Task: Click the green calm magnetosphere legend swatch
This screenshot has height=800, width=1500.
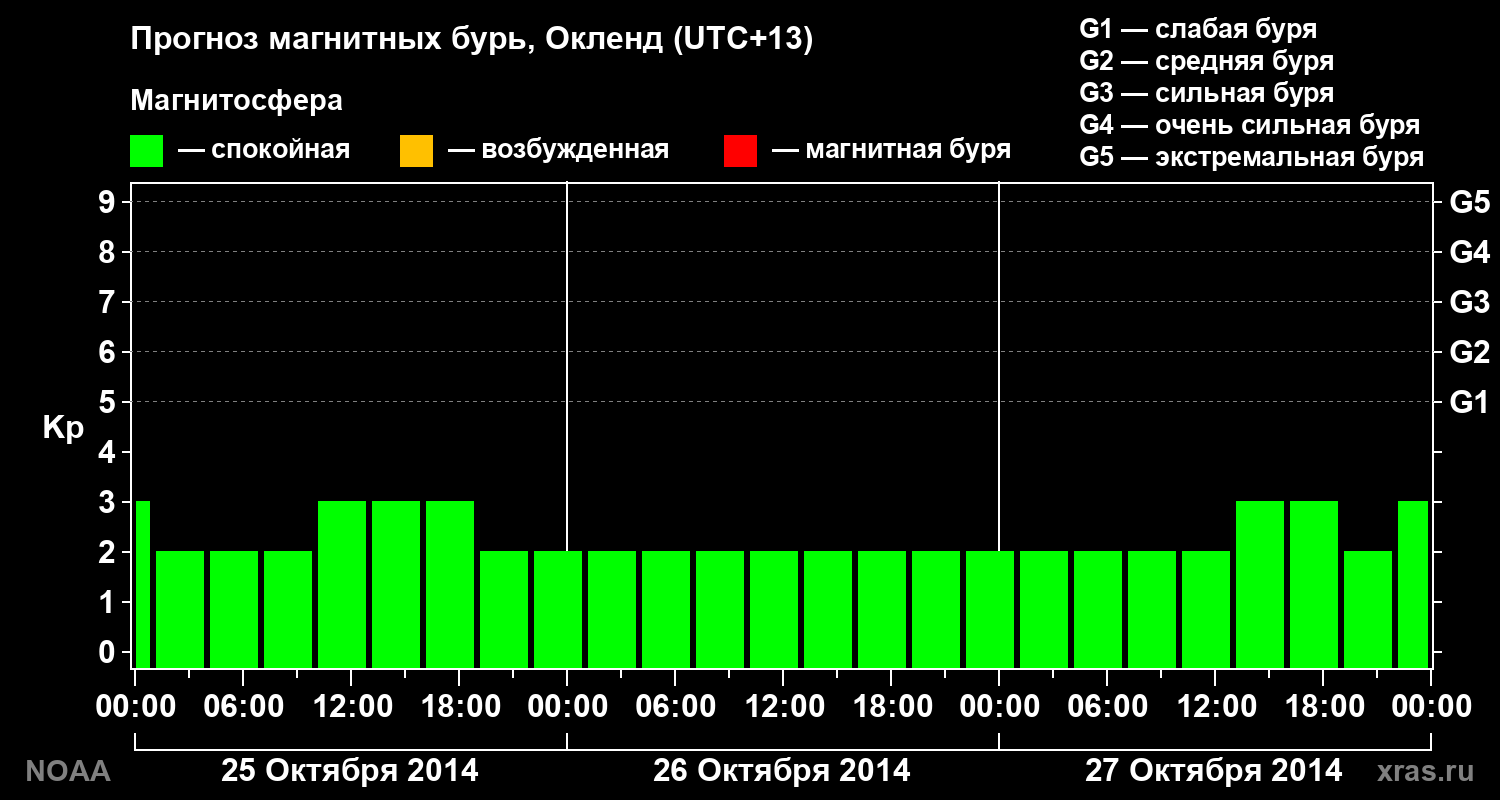Action: coord(147,151)
